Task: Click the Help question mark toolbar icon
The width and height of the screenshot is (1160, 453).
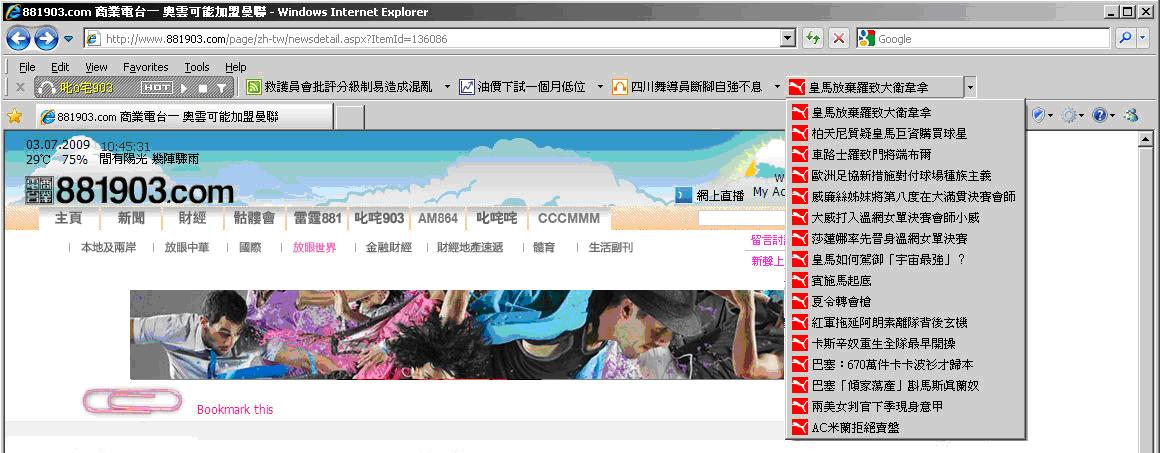Action: click(1099, 116)
